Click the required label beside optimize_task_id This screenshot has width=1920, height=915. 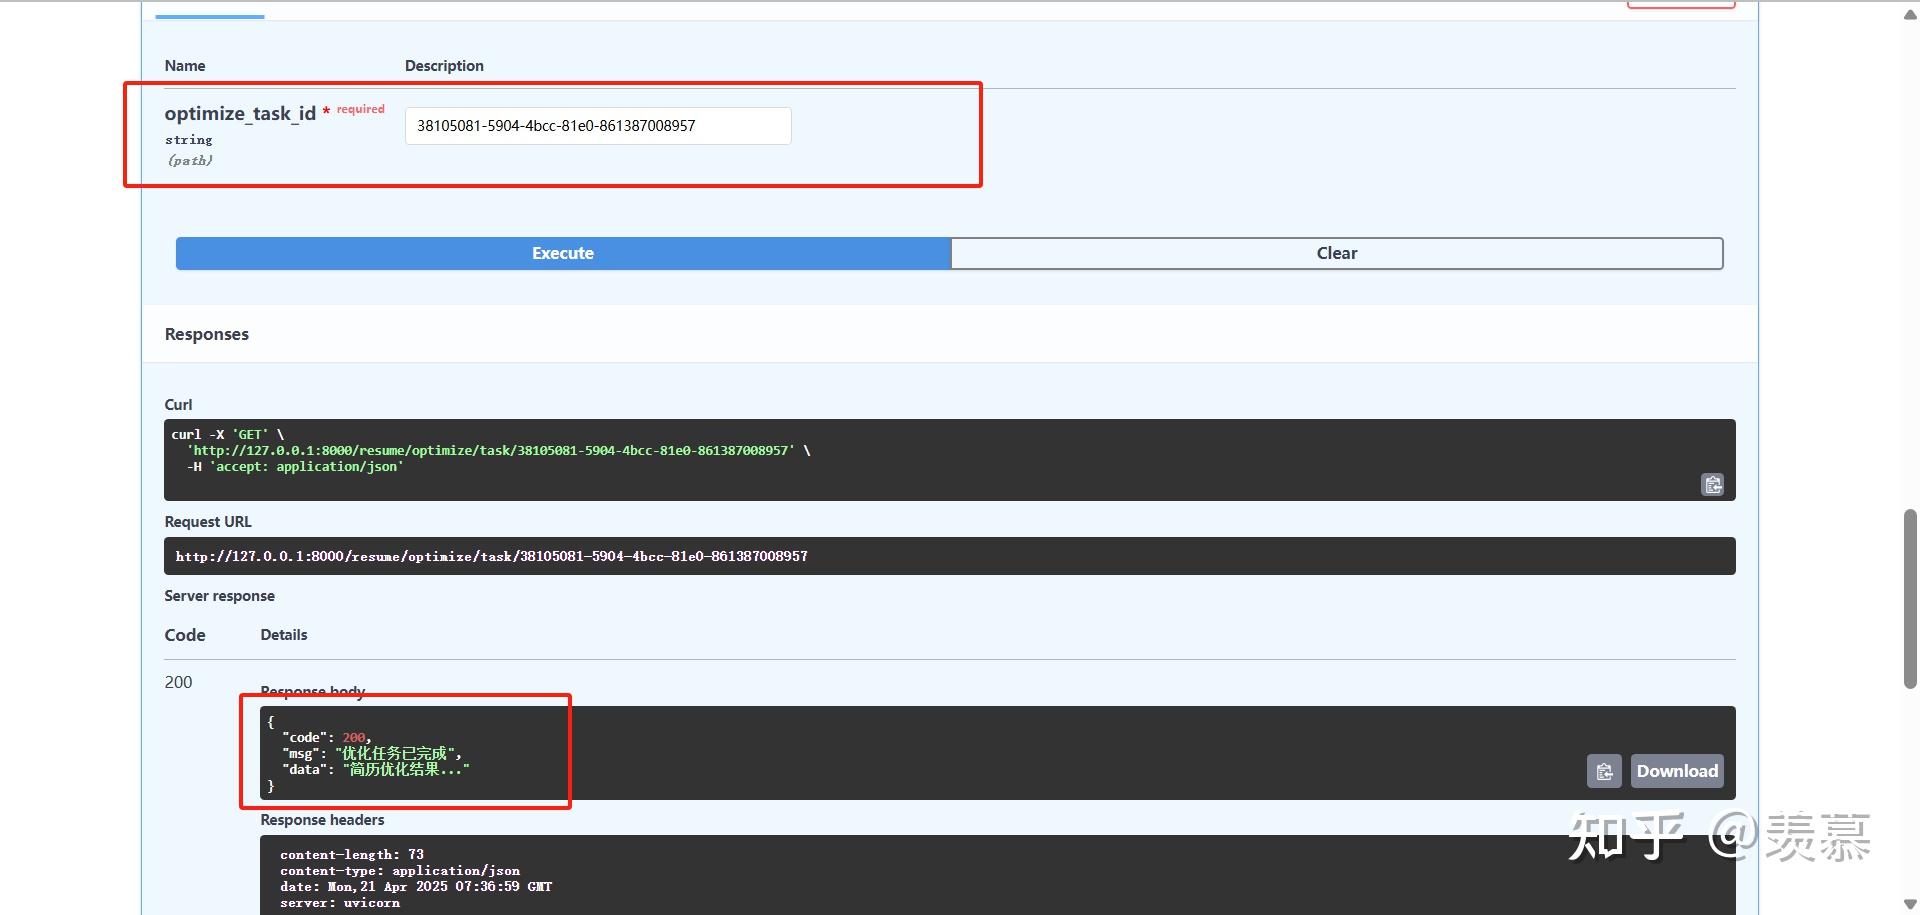359,108
